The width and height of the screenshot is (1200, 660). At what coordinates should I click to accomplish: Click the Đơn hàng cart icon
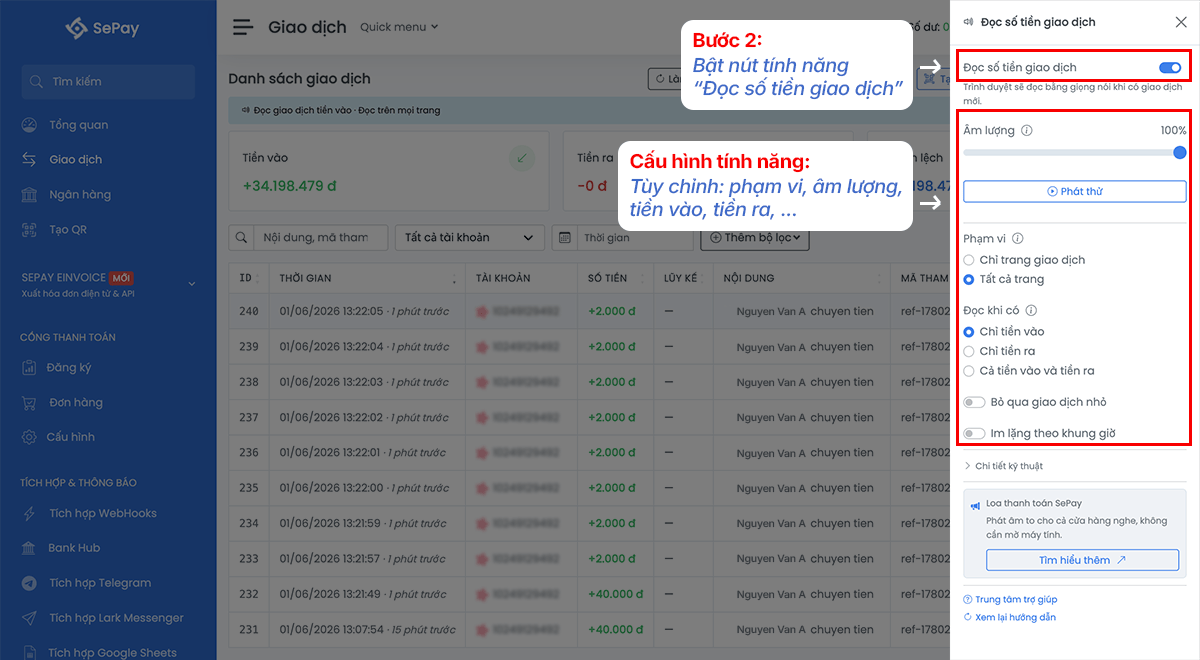(x=30, y=402)
